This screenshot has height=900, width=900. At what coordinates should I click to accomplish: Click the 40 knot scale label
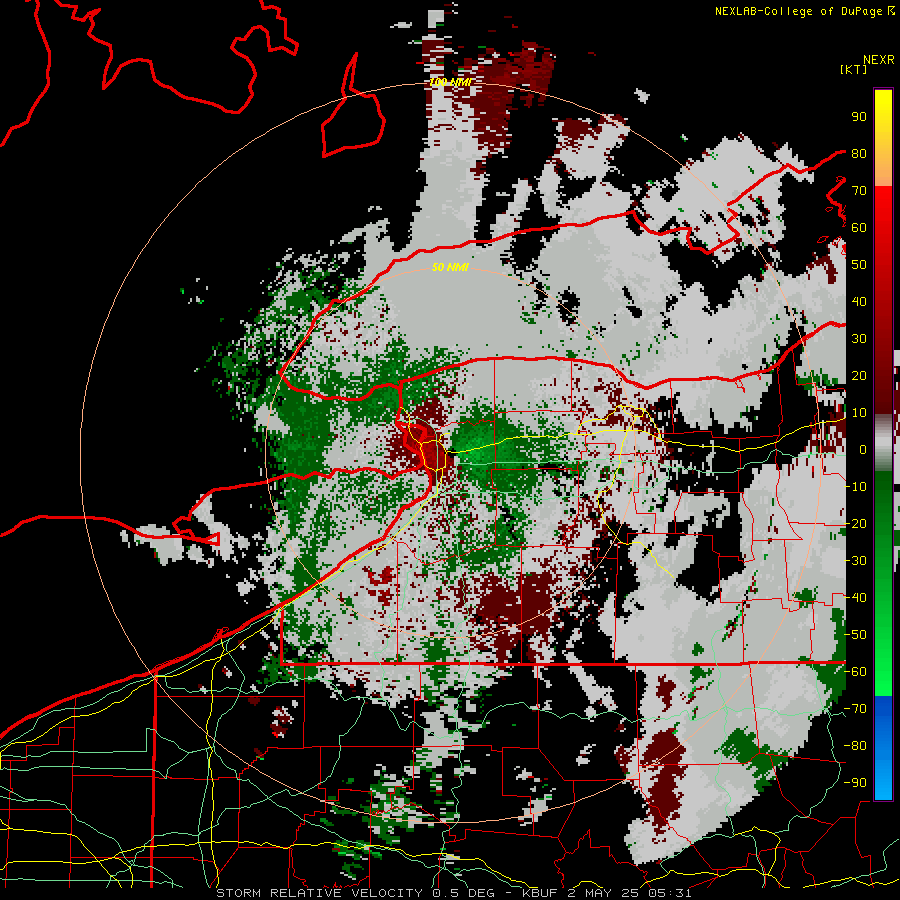tap(859, 301)
